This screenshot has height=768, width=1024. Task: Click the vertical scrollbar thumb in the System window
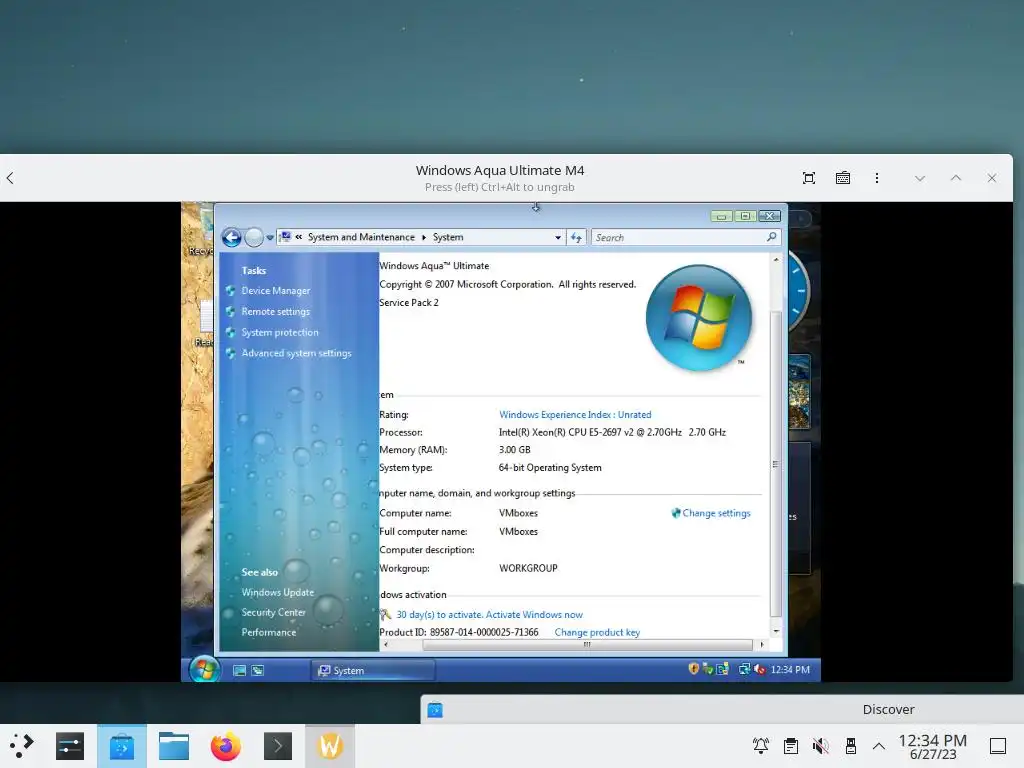pos(776,464)
